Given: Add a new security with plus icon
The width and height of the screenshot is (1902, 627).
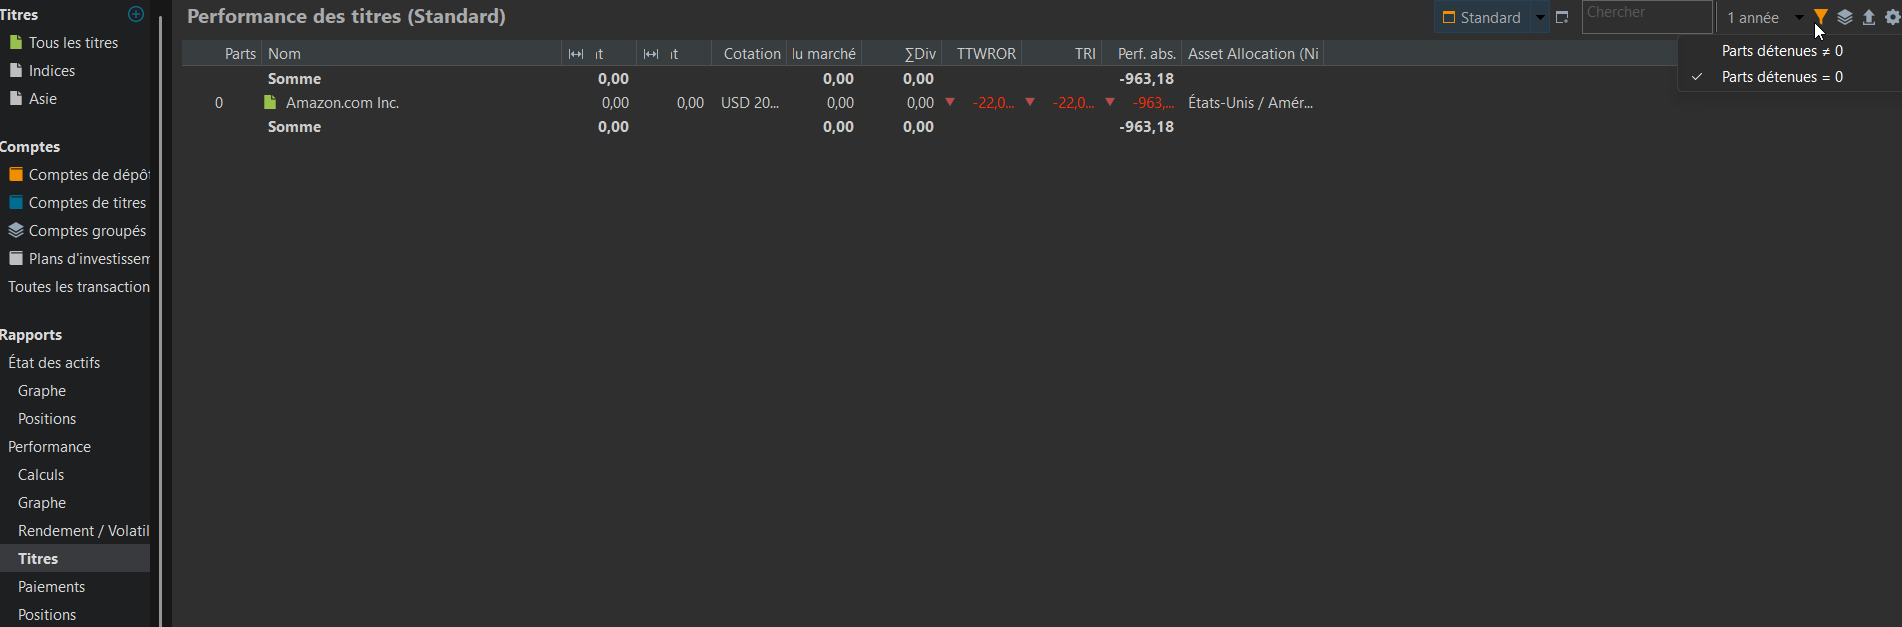Looking at the screenshot, I should tap(136, 14).
